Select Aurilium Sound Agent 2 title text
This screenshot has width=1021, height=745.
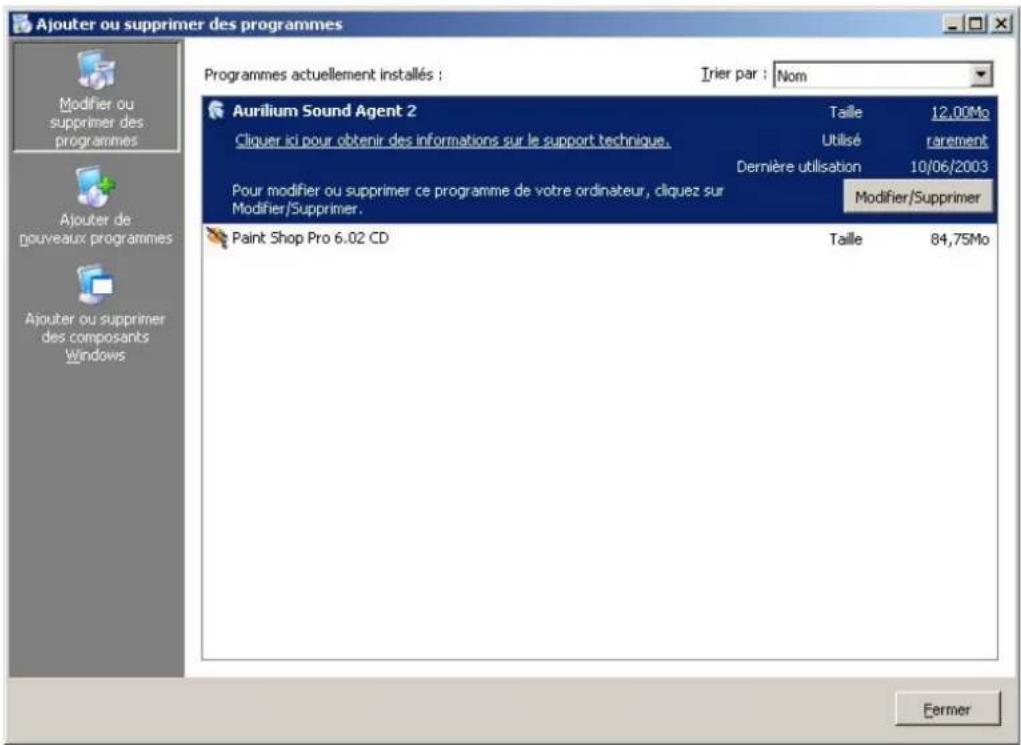pyautogui.click(x=324, y=111)
